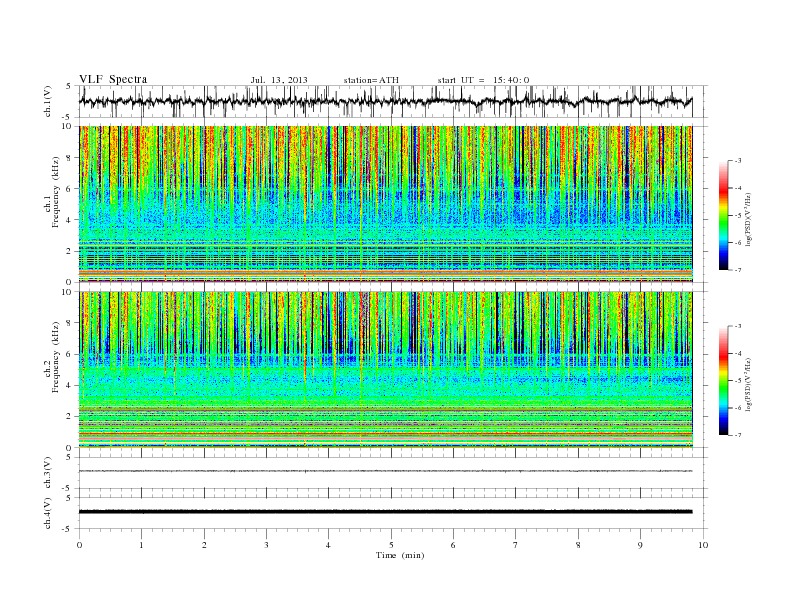Click the "-3" value on ch.1 color bar

click(738, 161)
